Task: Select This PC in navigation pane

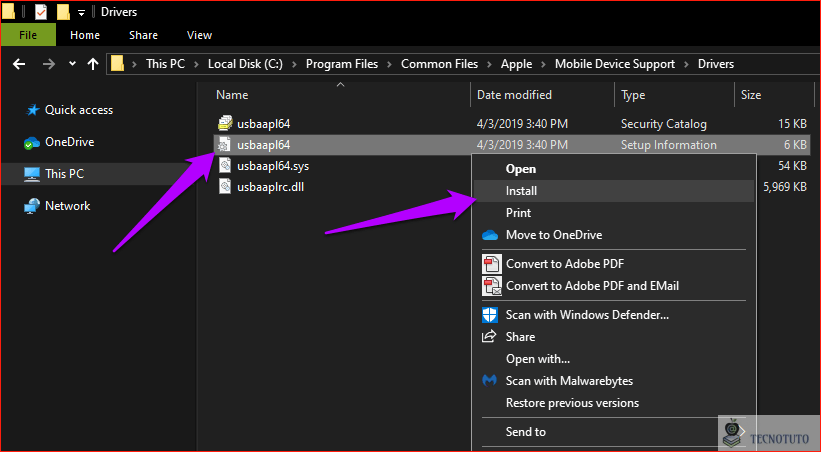Action: coord(64,174)
